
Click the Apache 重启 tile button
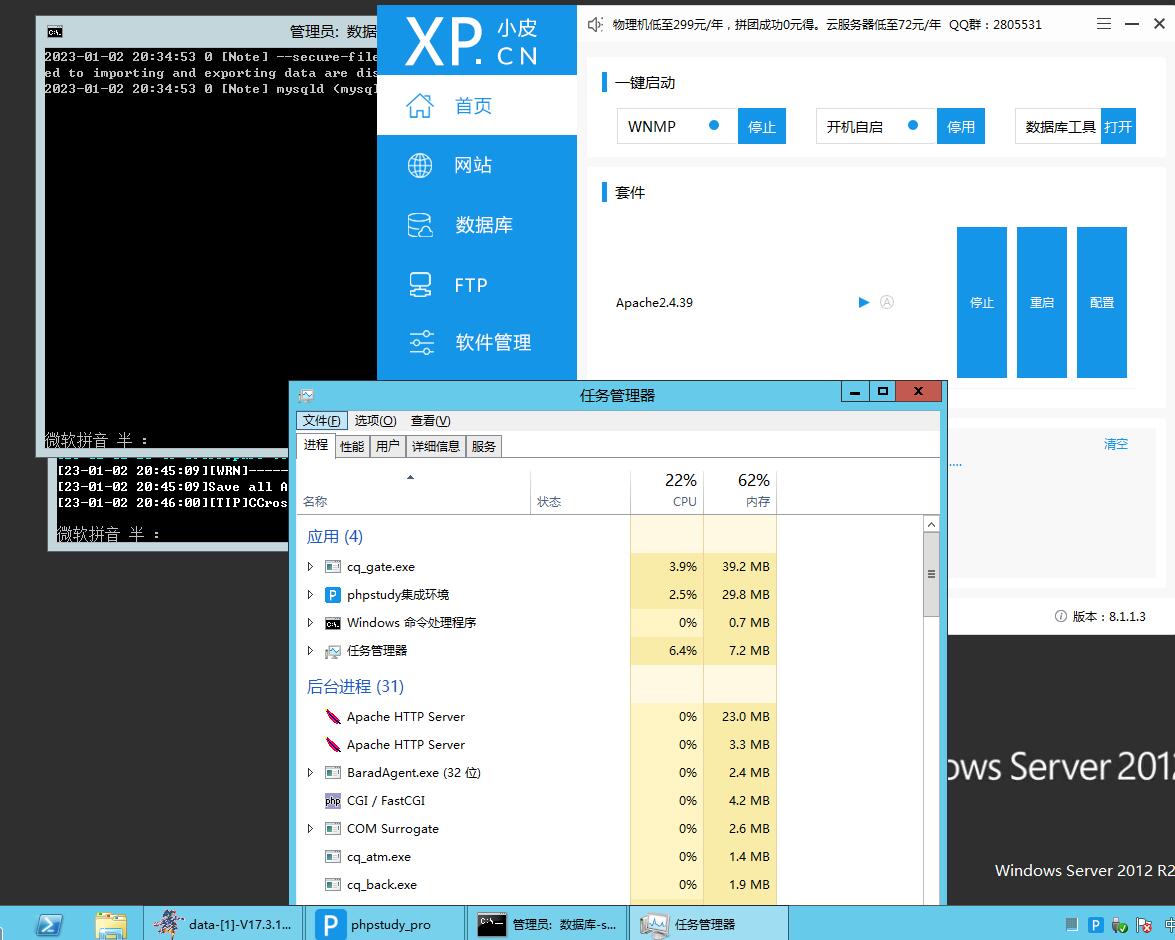tap(1042, 302)
